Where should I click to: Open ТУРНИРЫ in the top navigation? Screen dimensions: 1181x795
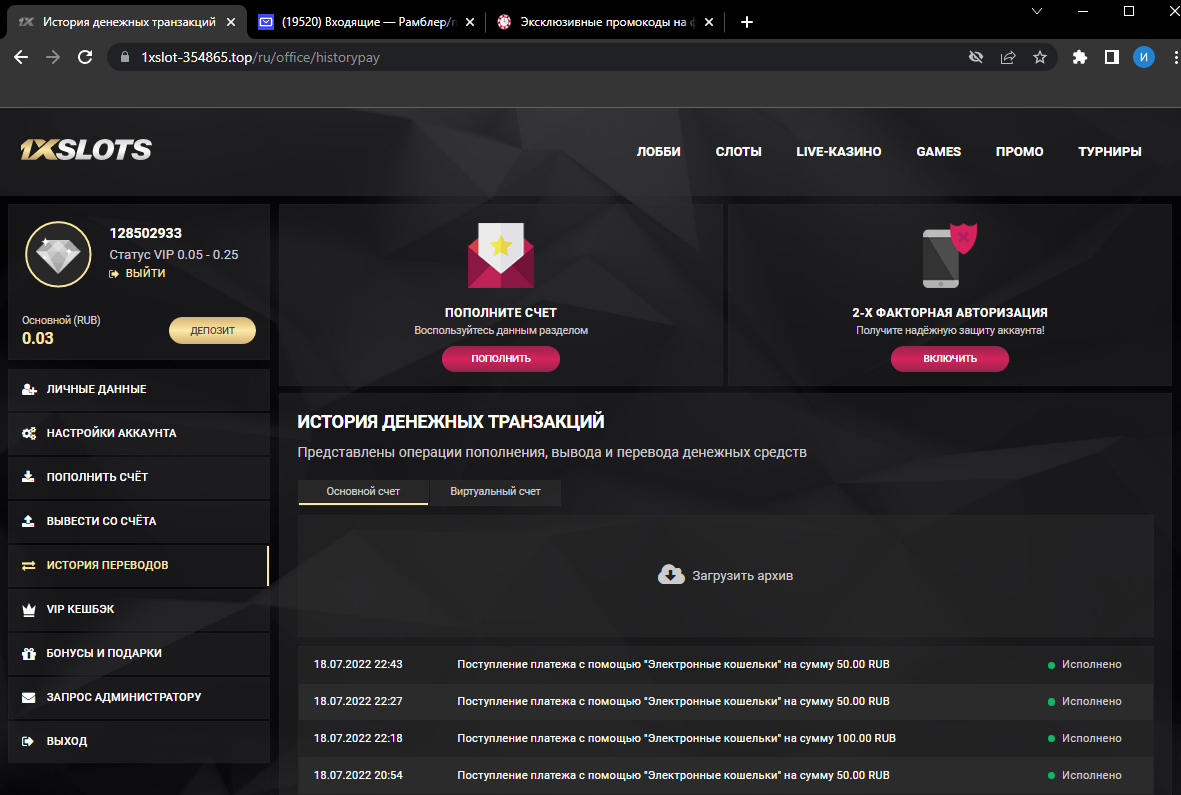point(1109,151)
